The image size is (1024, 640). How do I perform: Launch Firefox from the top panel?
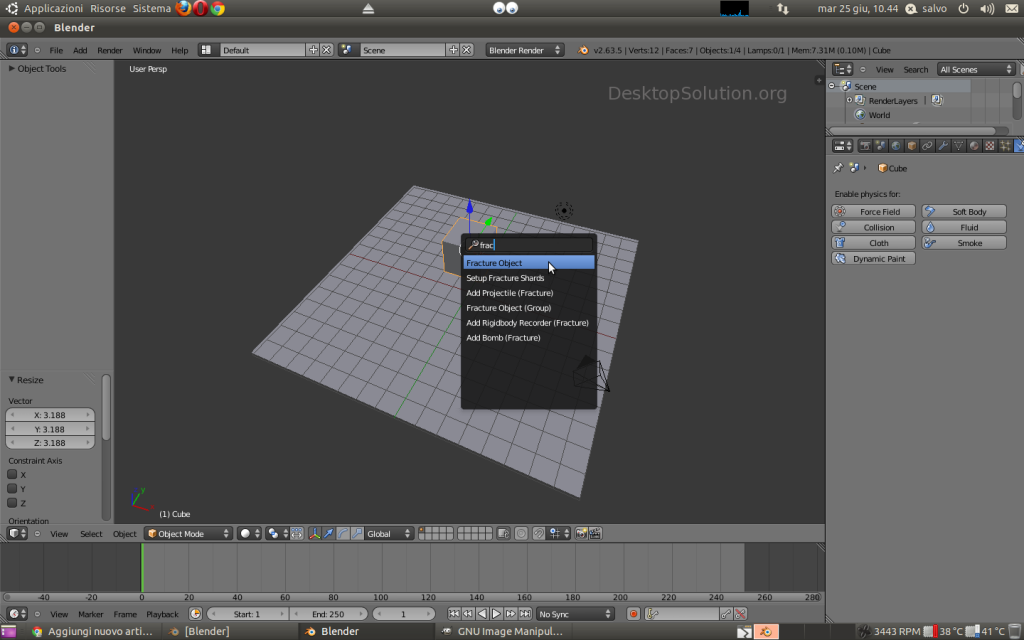(184, 8)
